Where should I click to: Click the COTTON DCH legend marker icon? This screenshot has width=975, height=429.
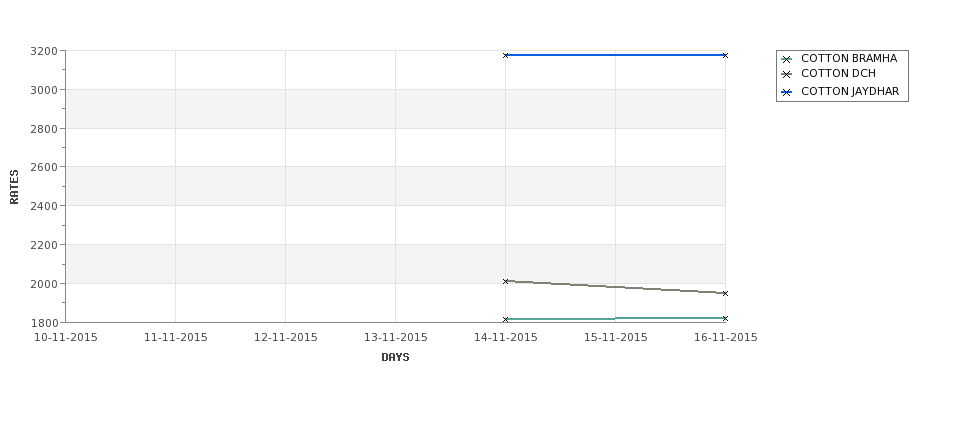(x=786, y=74)
